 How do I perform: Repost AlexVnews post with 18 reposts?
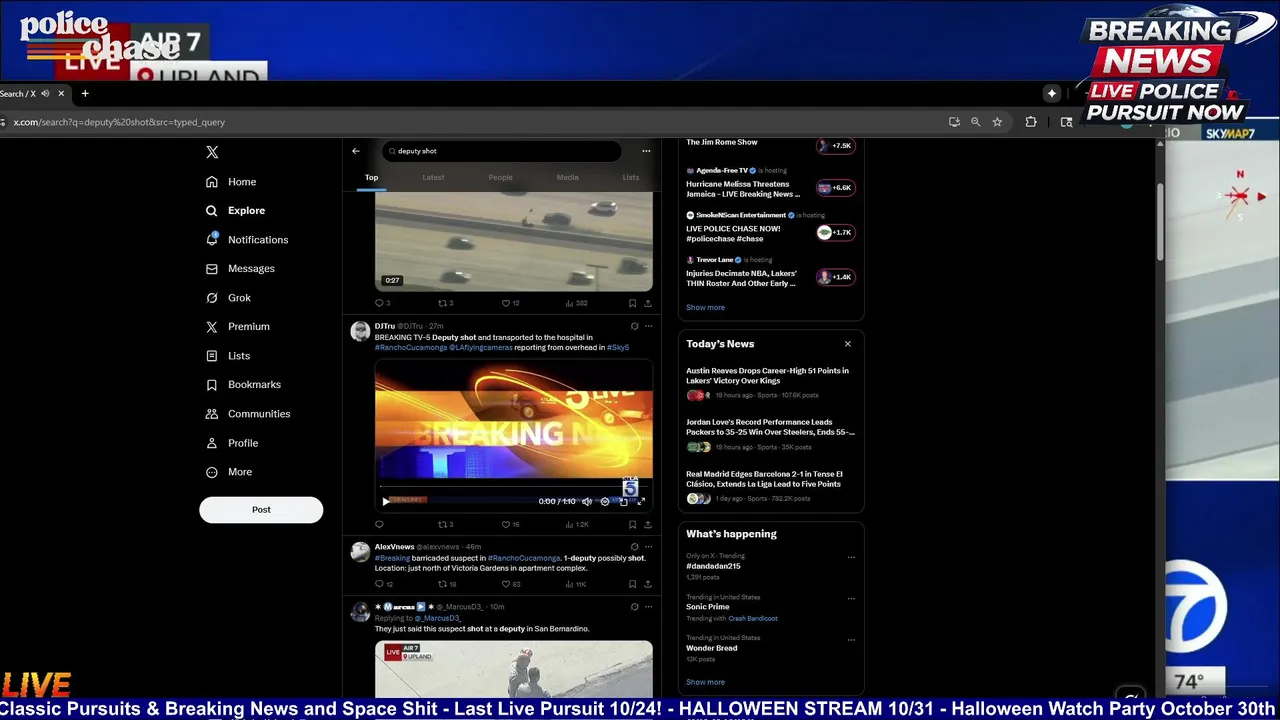pyautogui.click(x=447, y=584)
